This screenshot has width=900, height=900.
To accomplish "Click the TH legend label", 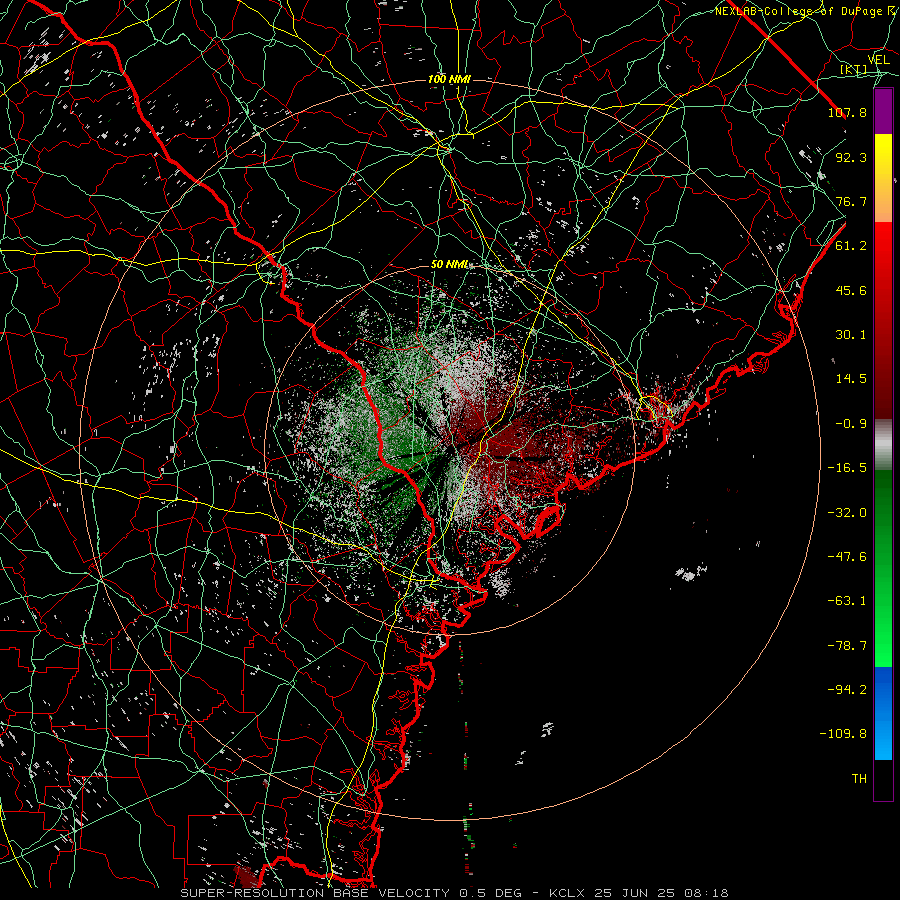I will click(859, 779).
